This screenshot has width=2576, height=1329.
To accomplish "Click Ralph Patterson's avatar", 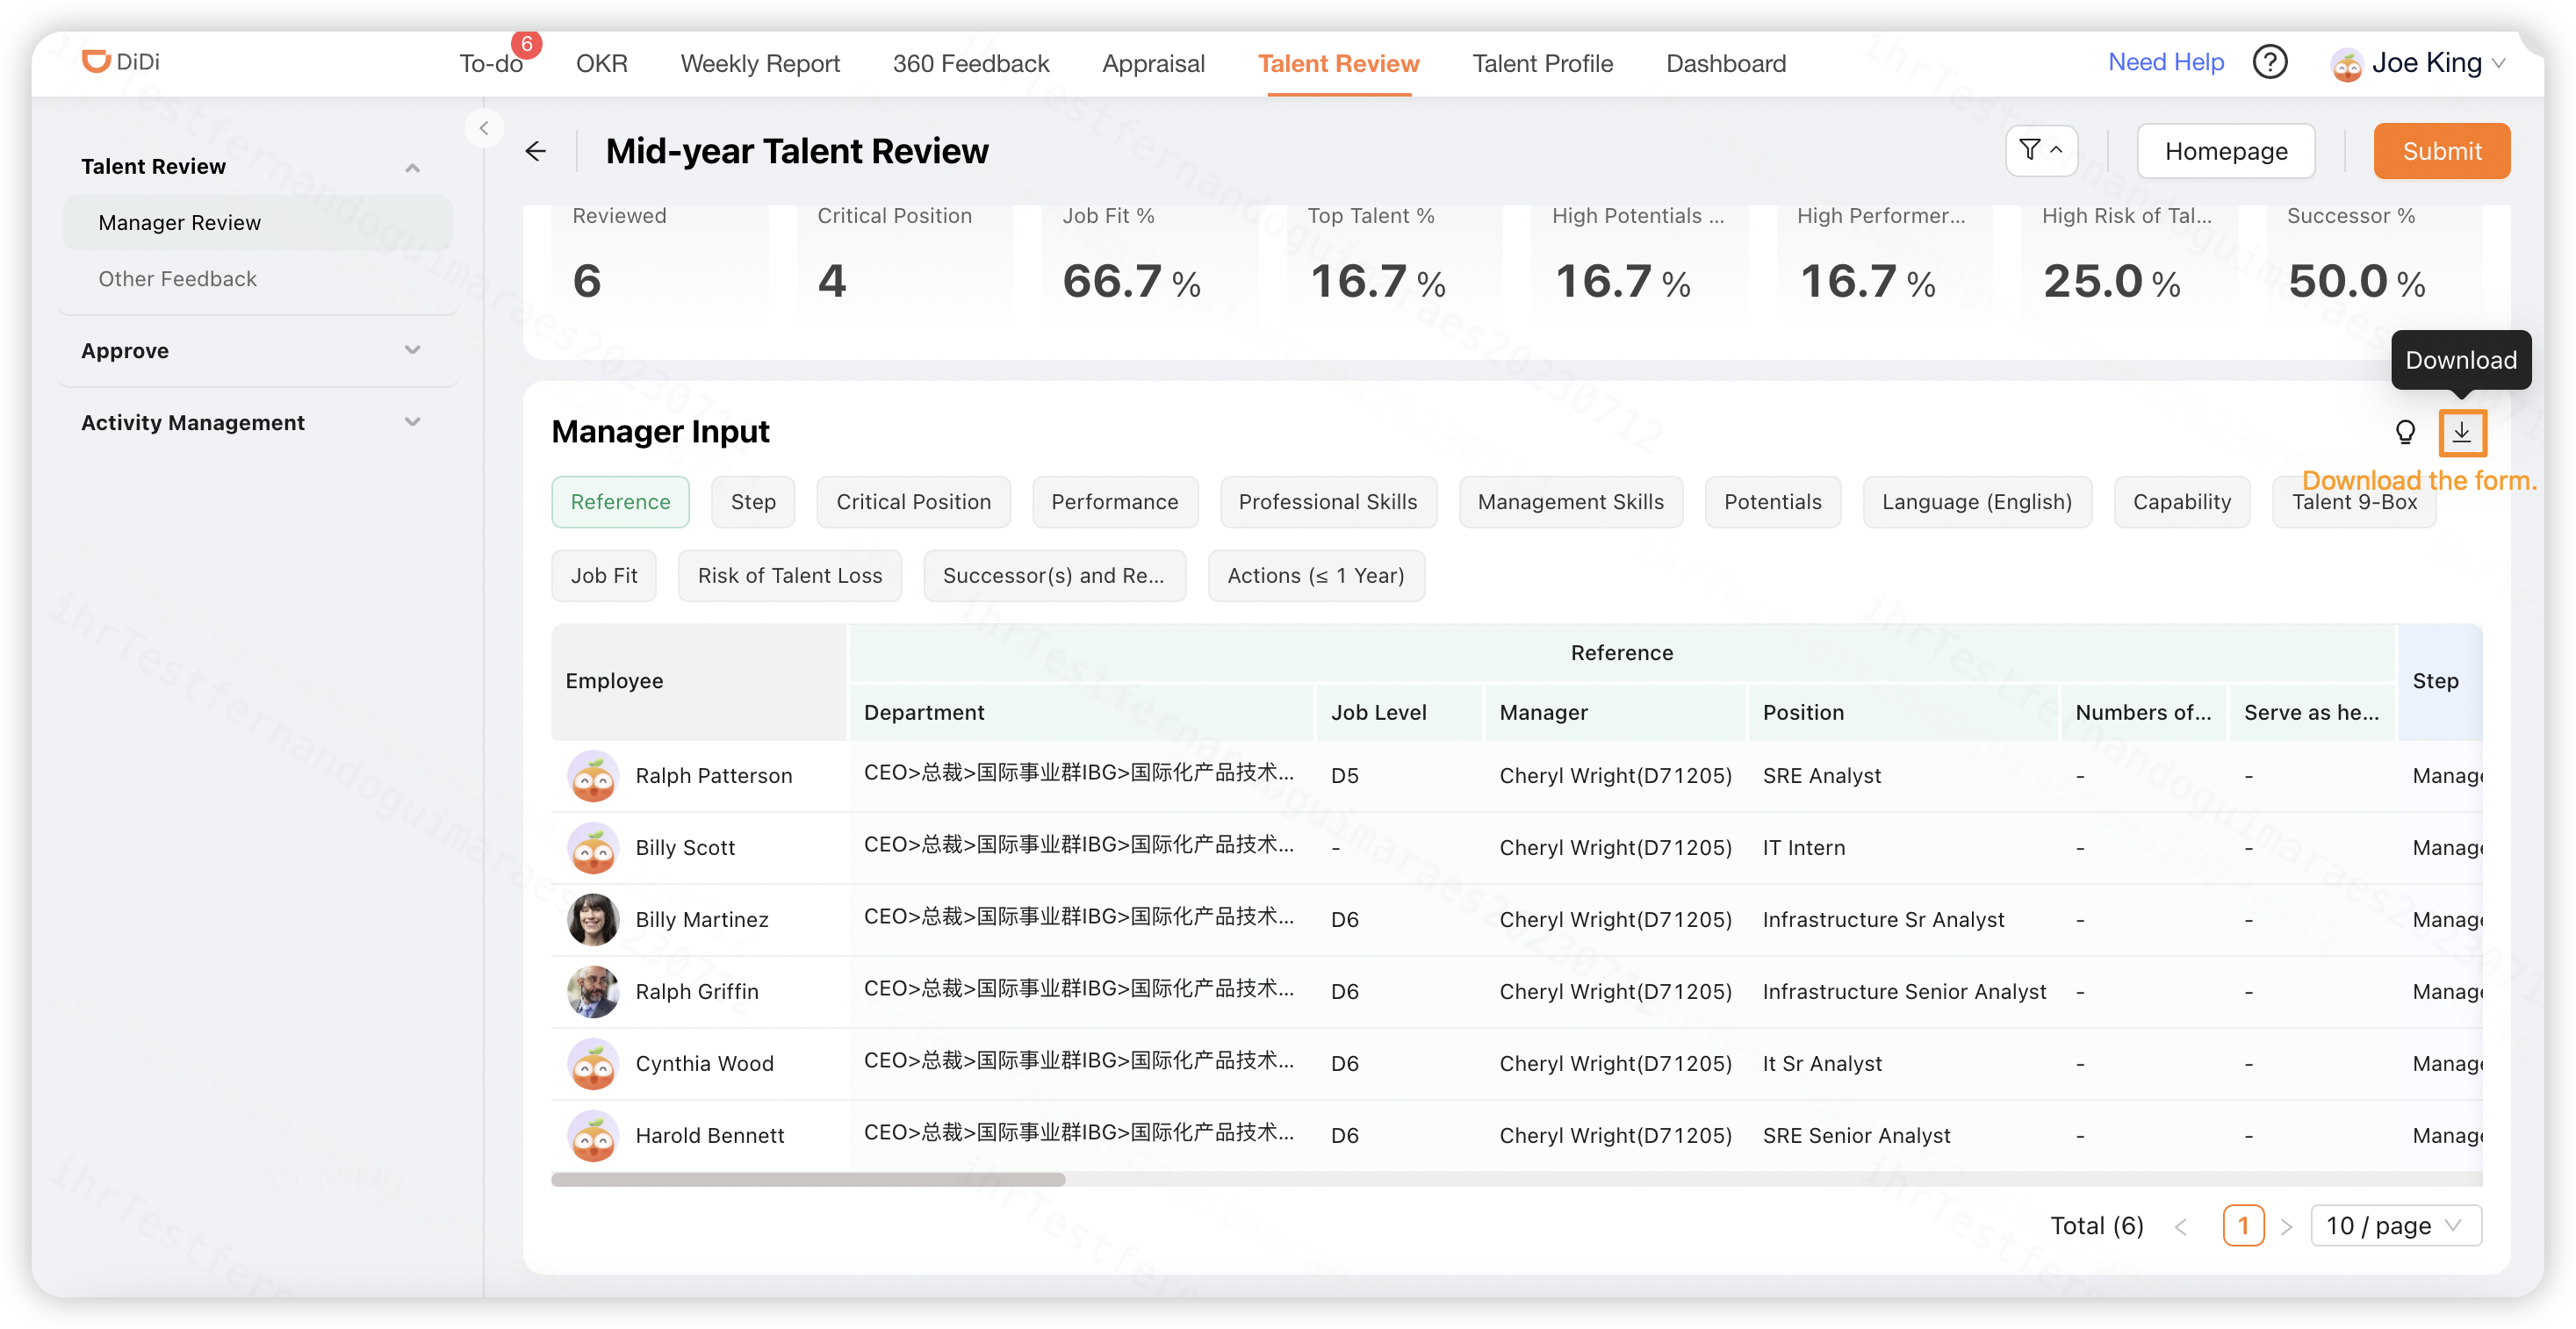I will click(593, 776).
